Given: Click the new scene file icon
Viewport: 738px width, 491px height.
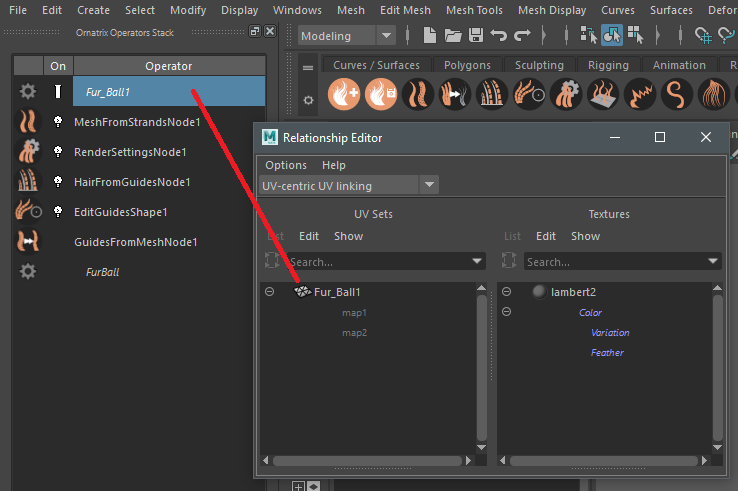Looking at the screenshot, I should (x=430, y=36).
